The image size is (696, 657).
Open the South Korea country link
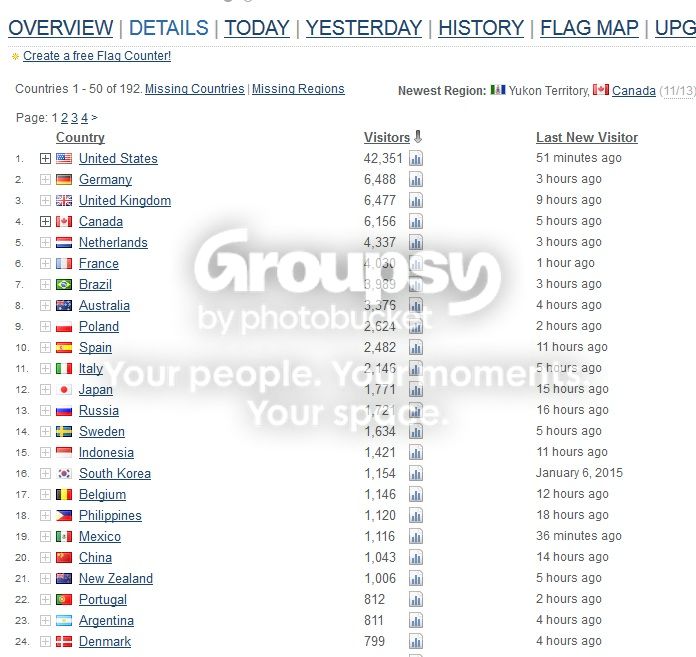115,474
